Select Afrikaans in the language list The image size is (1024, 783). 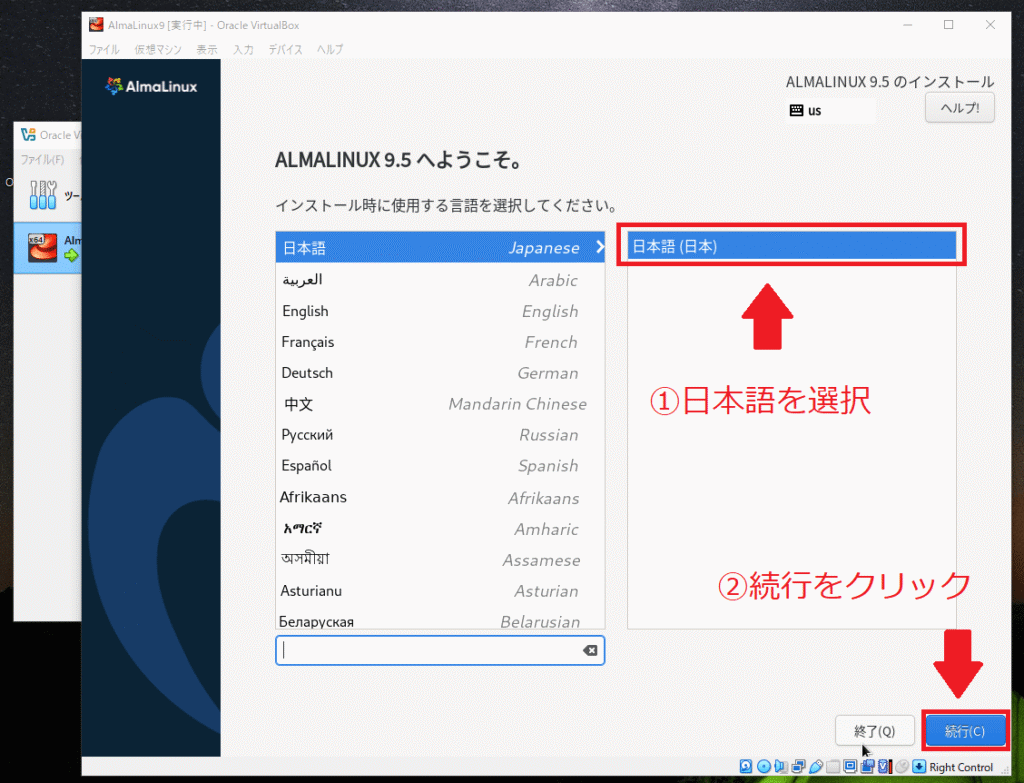point(440,497)
